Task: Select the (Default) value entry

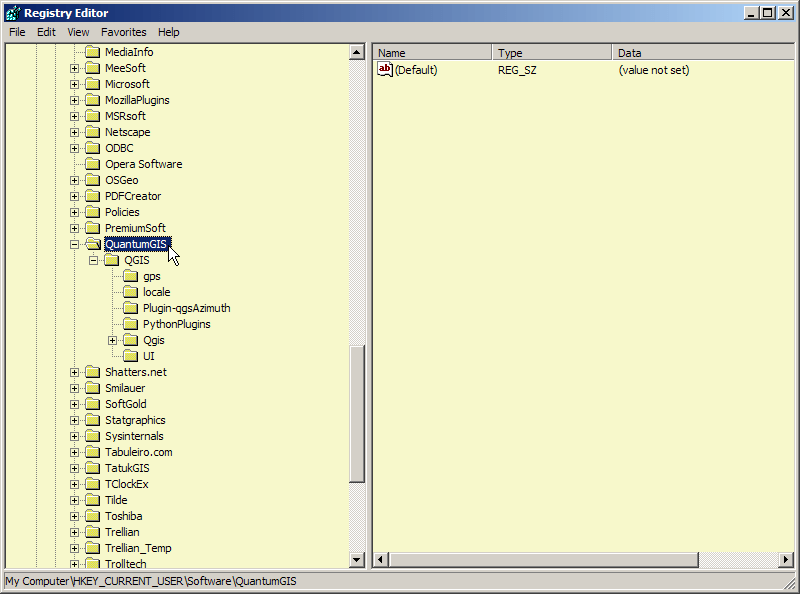Action: [416, 70]
